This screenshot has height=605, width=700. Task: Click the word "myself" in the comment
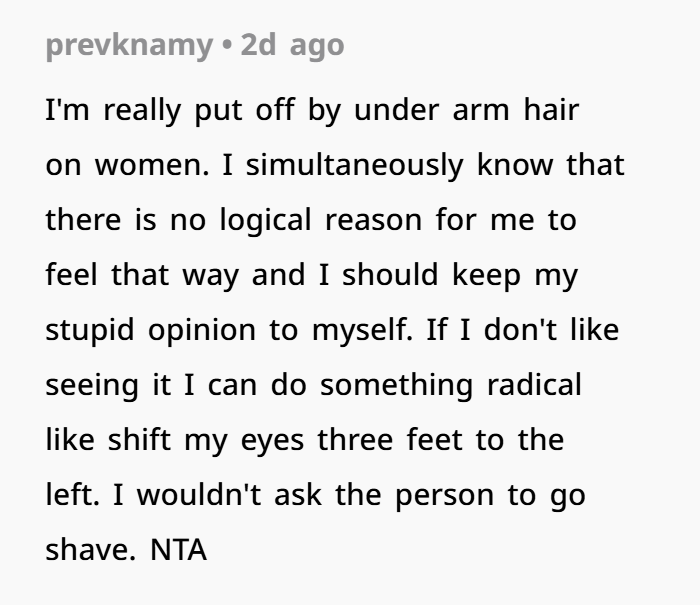tap(361, 331)
